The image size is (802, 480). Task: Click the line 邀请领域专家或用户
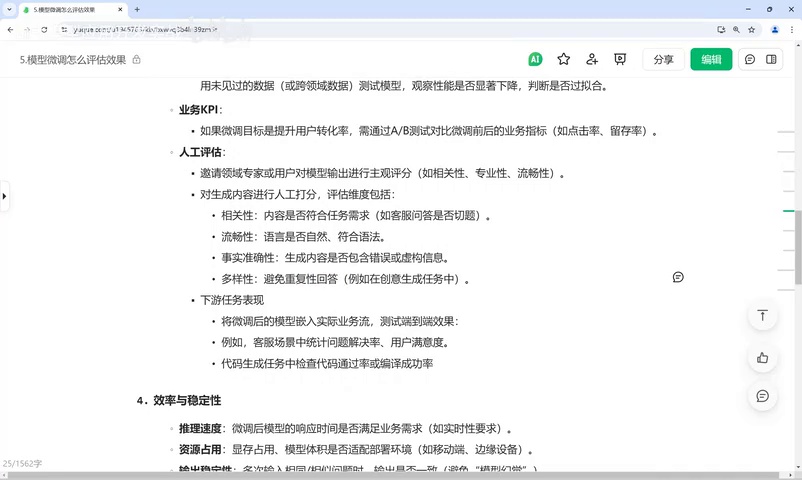click(x=382, y=173)
